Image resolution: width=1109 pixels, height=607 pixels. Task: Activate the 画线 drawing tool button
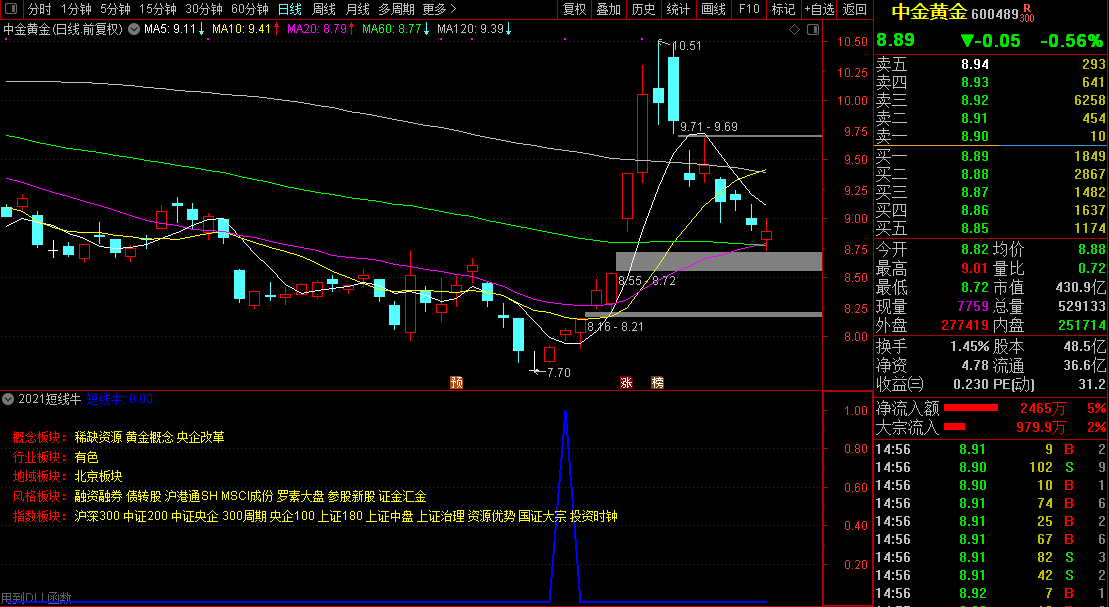click(x=713, y=9)
